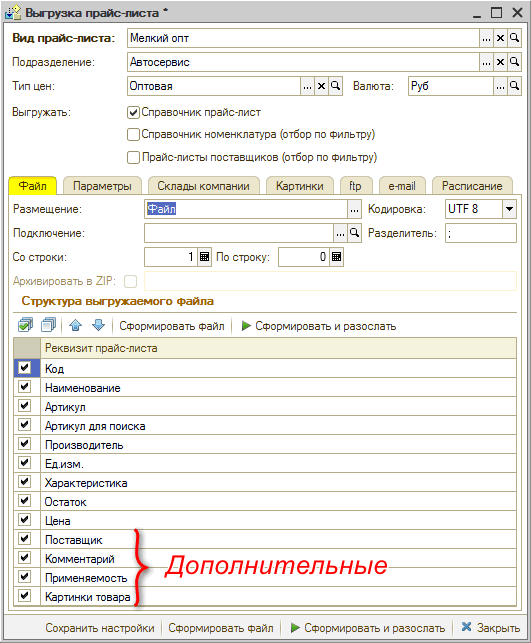Screen dimensions: 531x643
Task: Uncheck the Наименование row checkbox
Action: coord(25,387)
